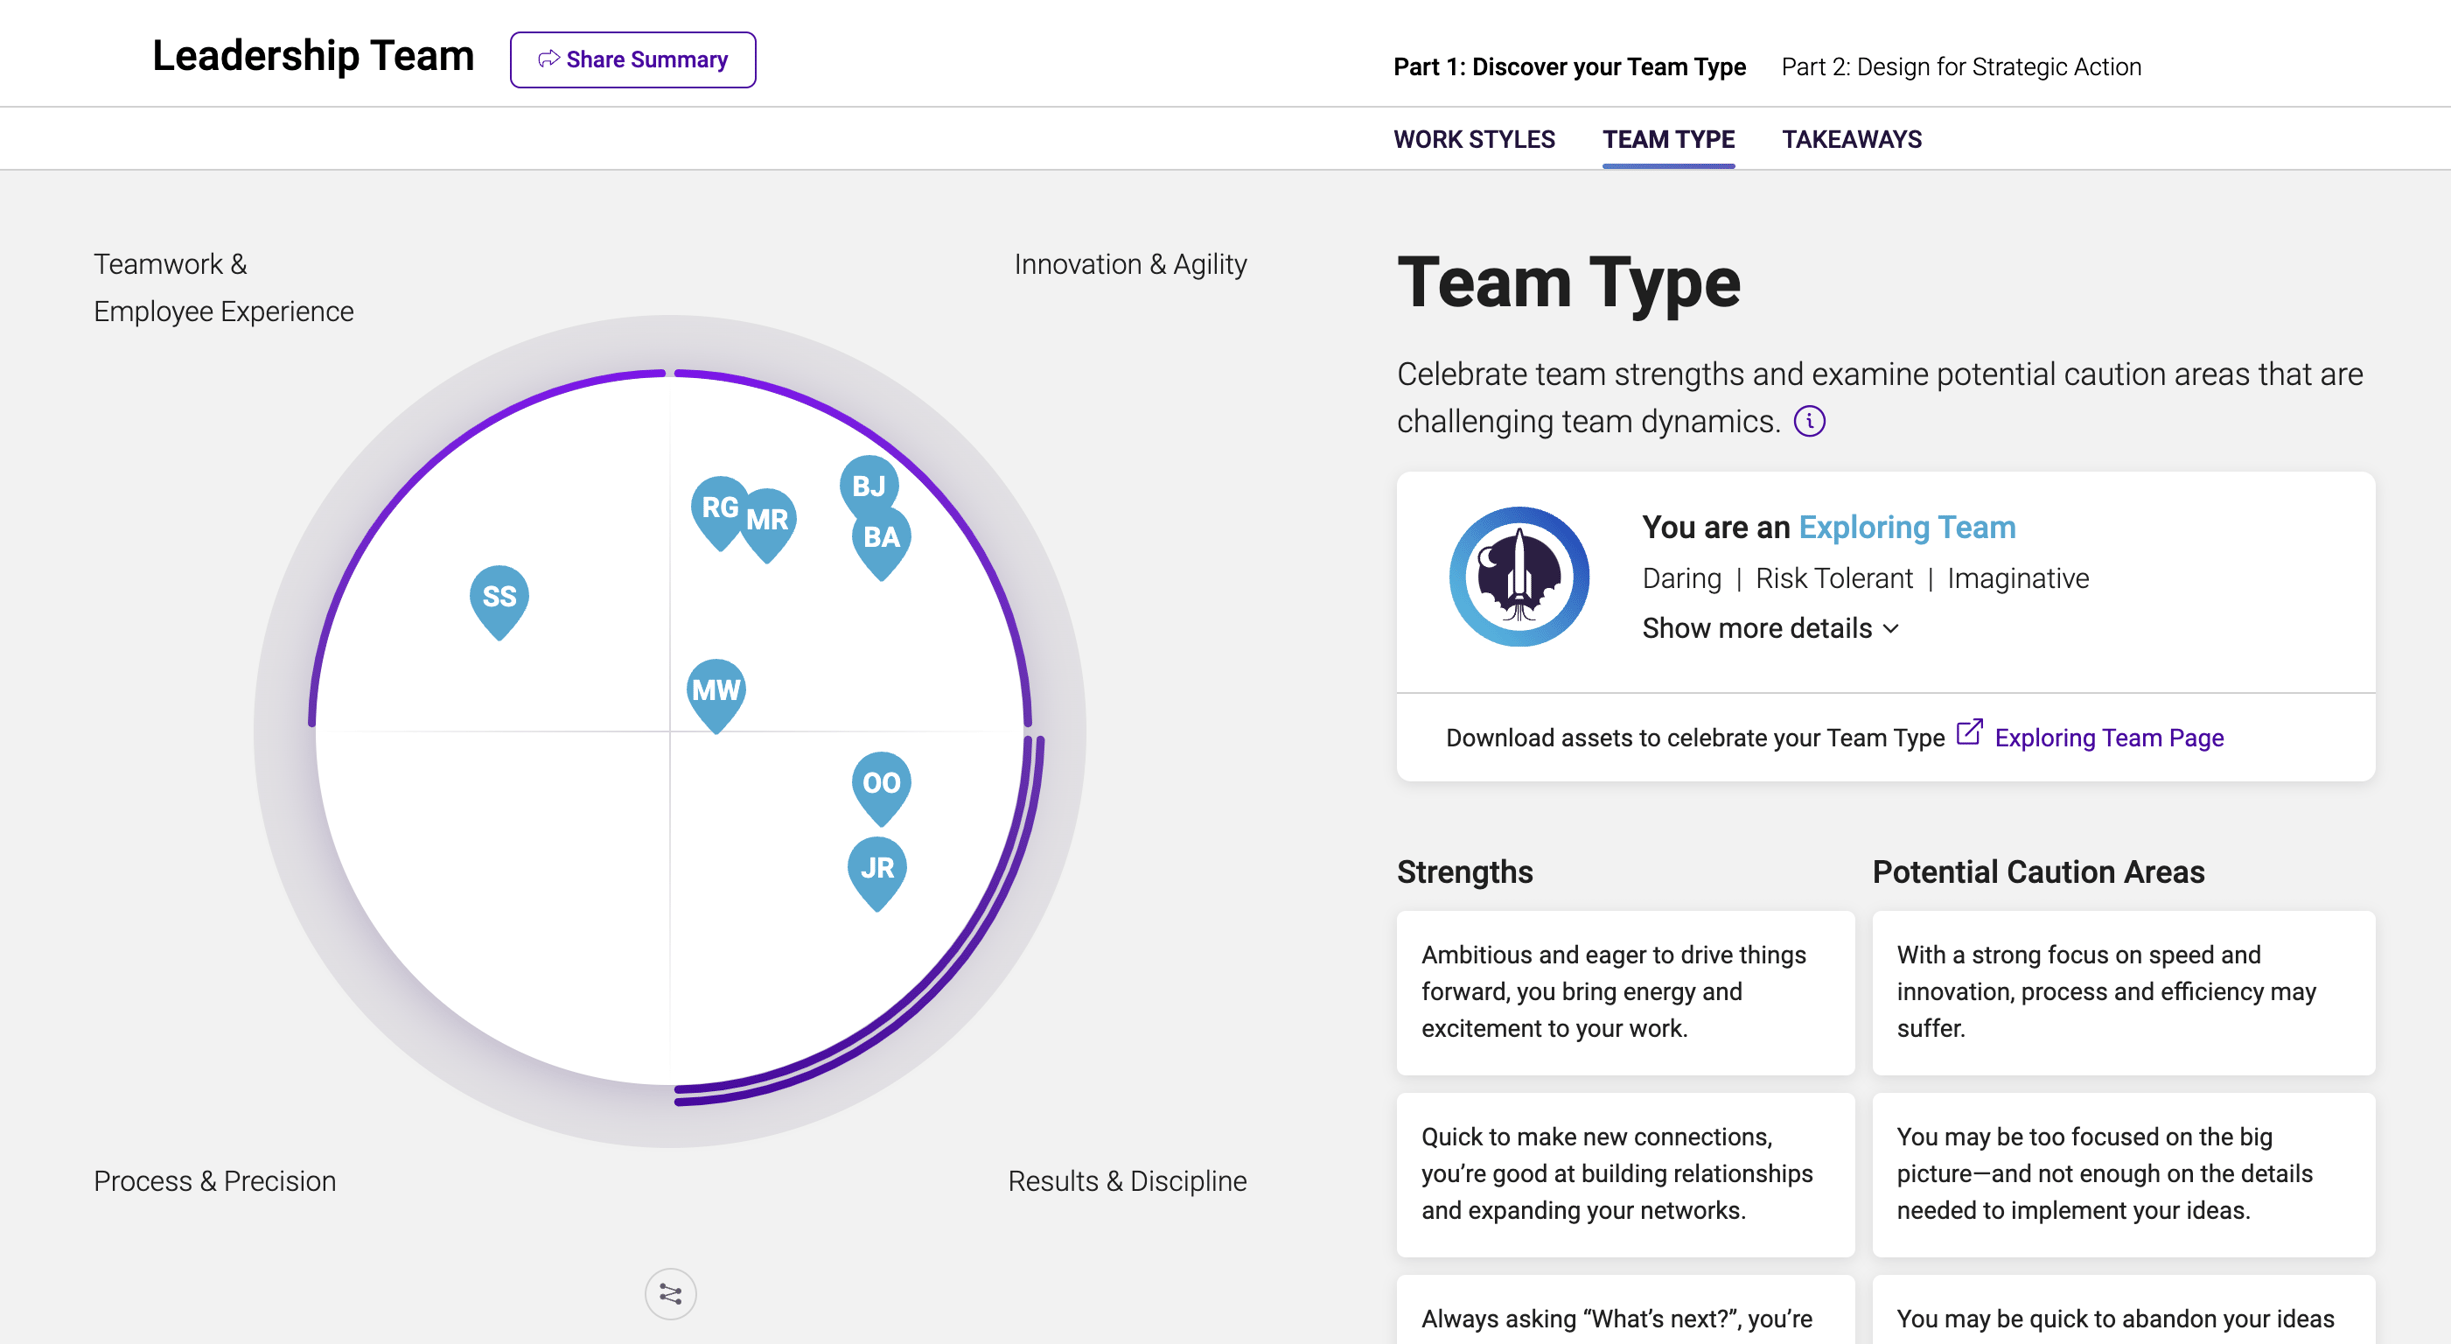Click the RG pin on the team map

click(718, 508)
